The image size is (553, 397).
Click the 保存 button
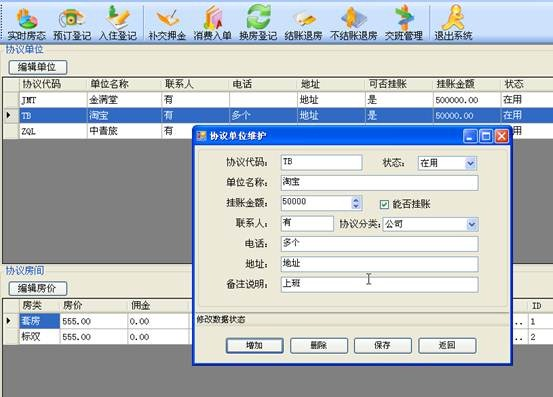coord(383,346)
